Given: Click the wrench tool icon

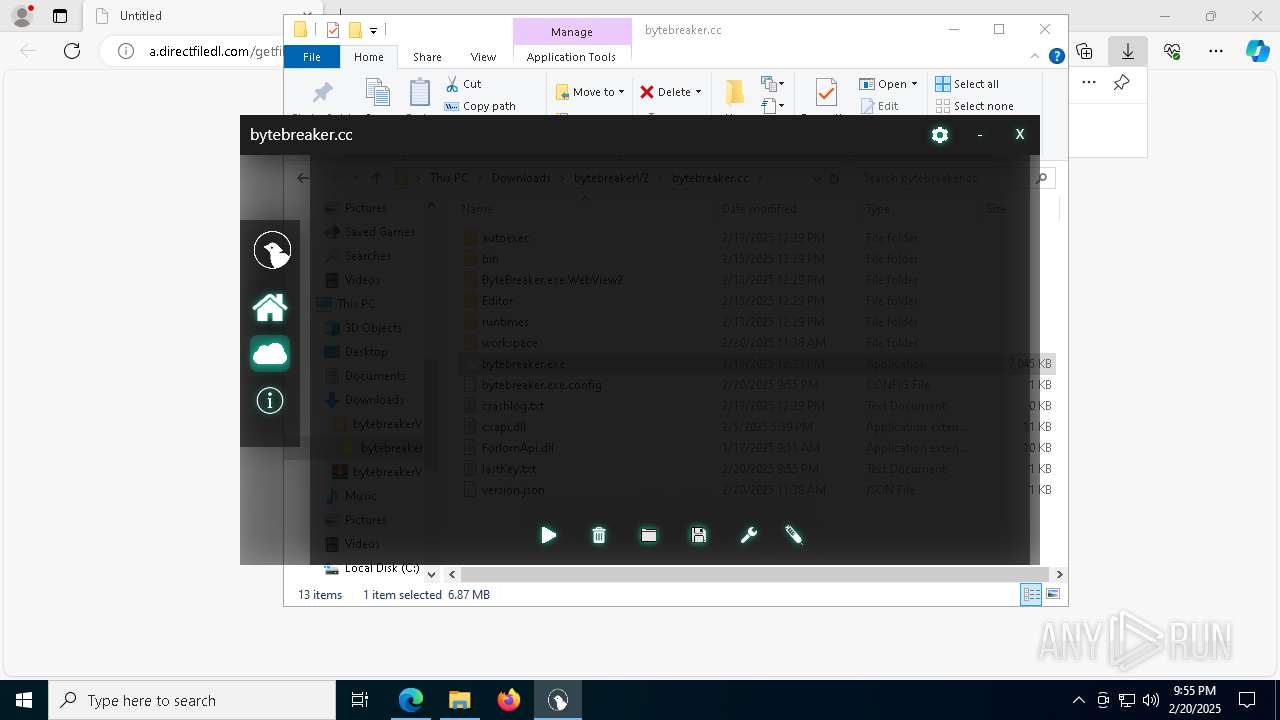Looking at the screenshot, I should pos(749,535).
